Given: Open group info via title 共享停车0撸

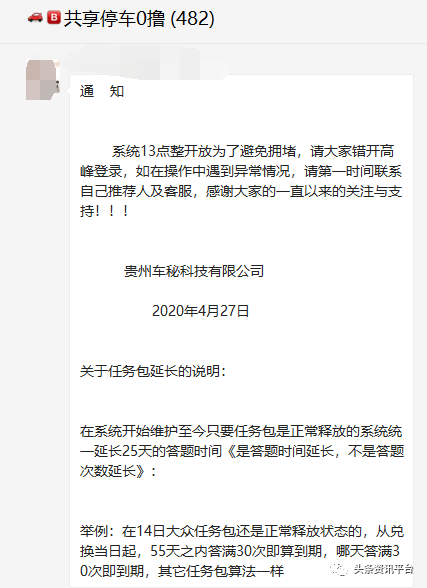Looking at the screenshot, I should pyautogui.click(x=114, y=18).
